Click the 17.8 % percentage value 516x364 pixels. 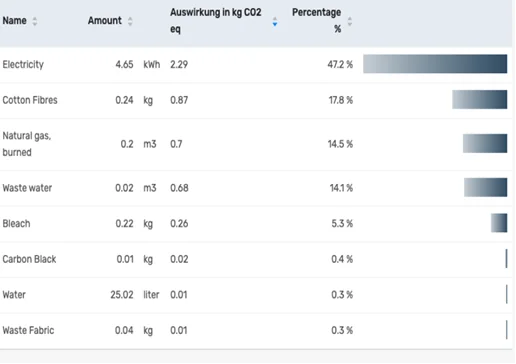341,100
